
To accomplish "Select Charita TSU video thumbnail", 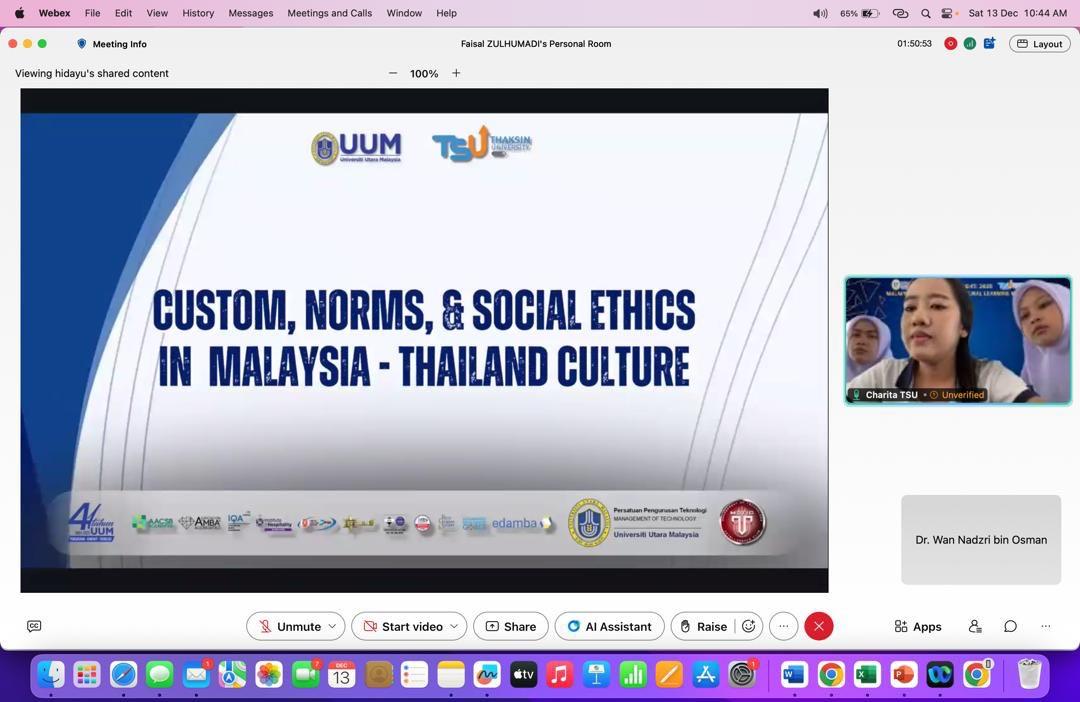I will click(x=957, y=340).
